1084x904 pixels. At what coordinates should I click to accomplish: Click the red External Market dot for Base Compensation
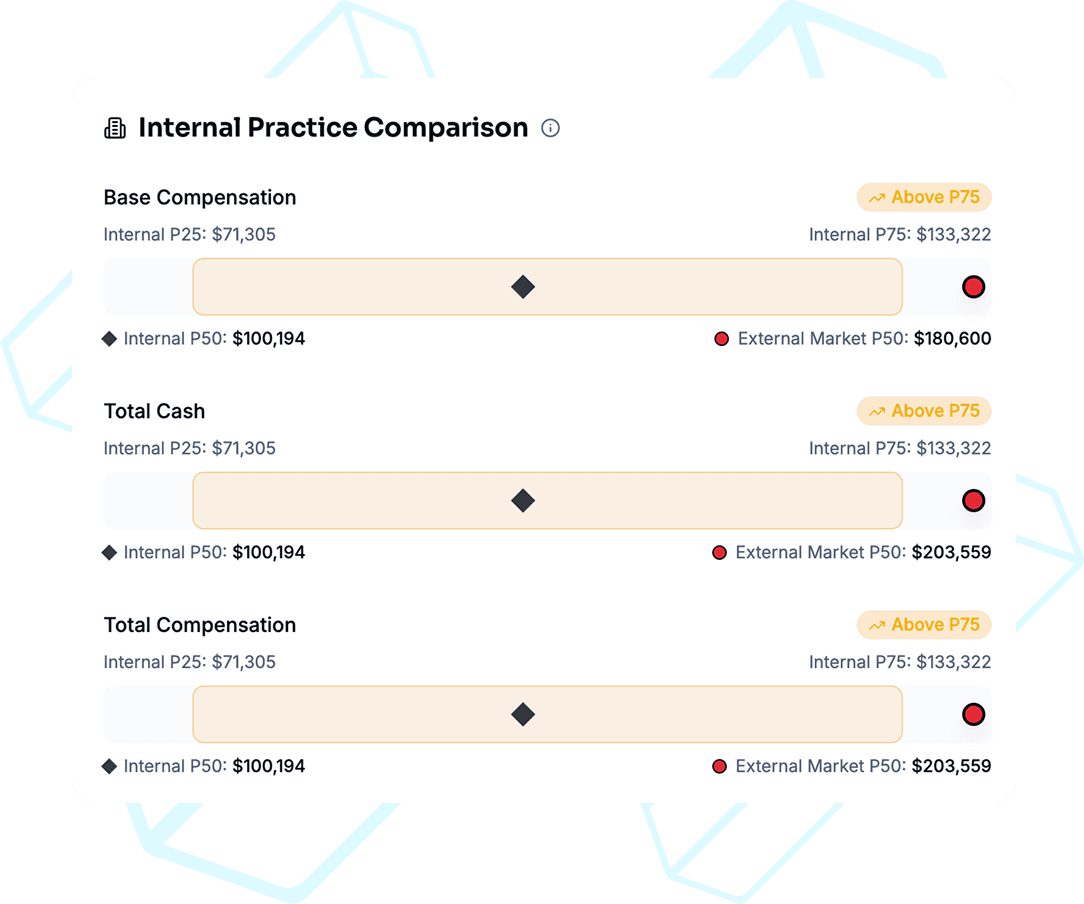click(x=973, y=286)
